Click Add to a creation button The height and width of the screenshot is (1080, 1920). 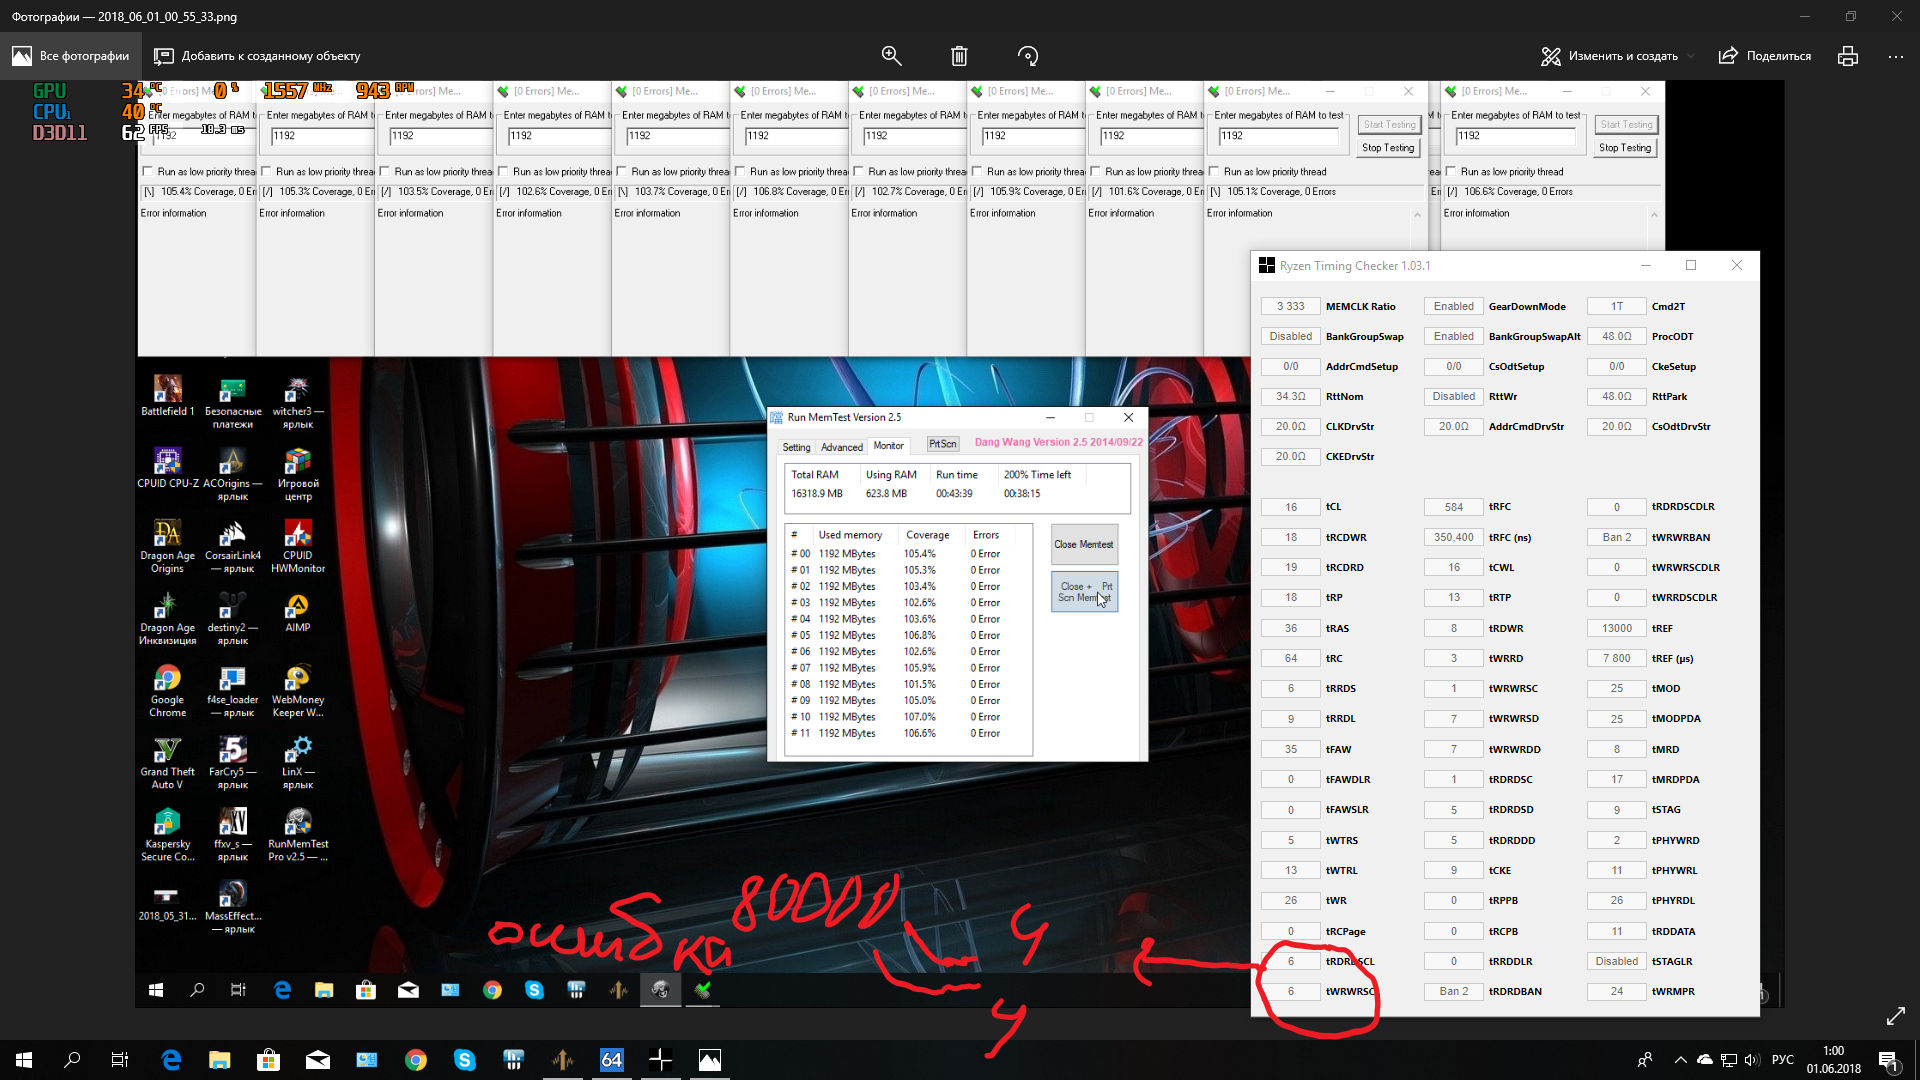[x=258, y=56]
